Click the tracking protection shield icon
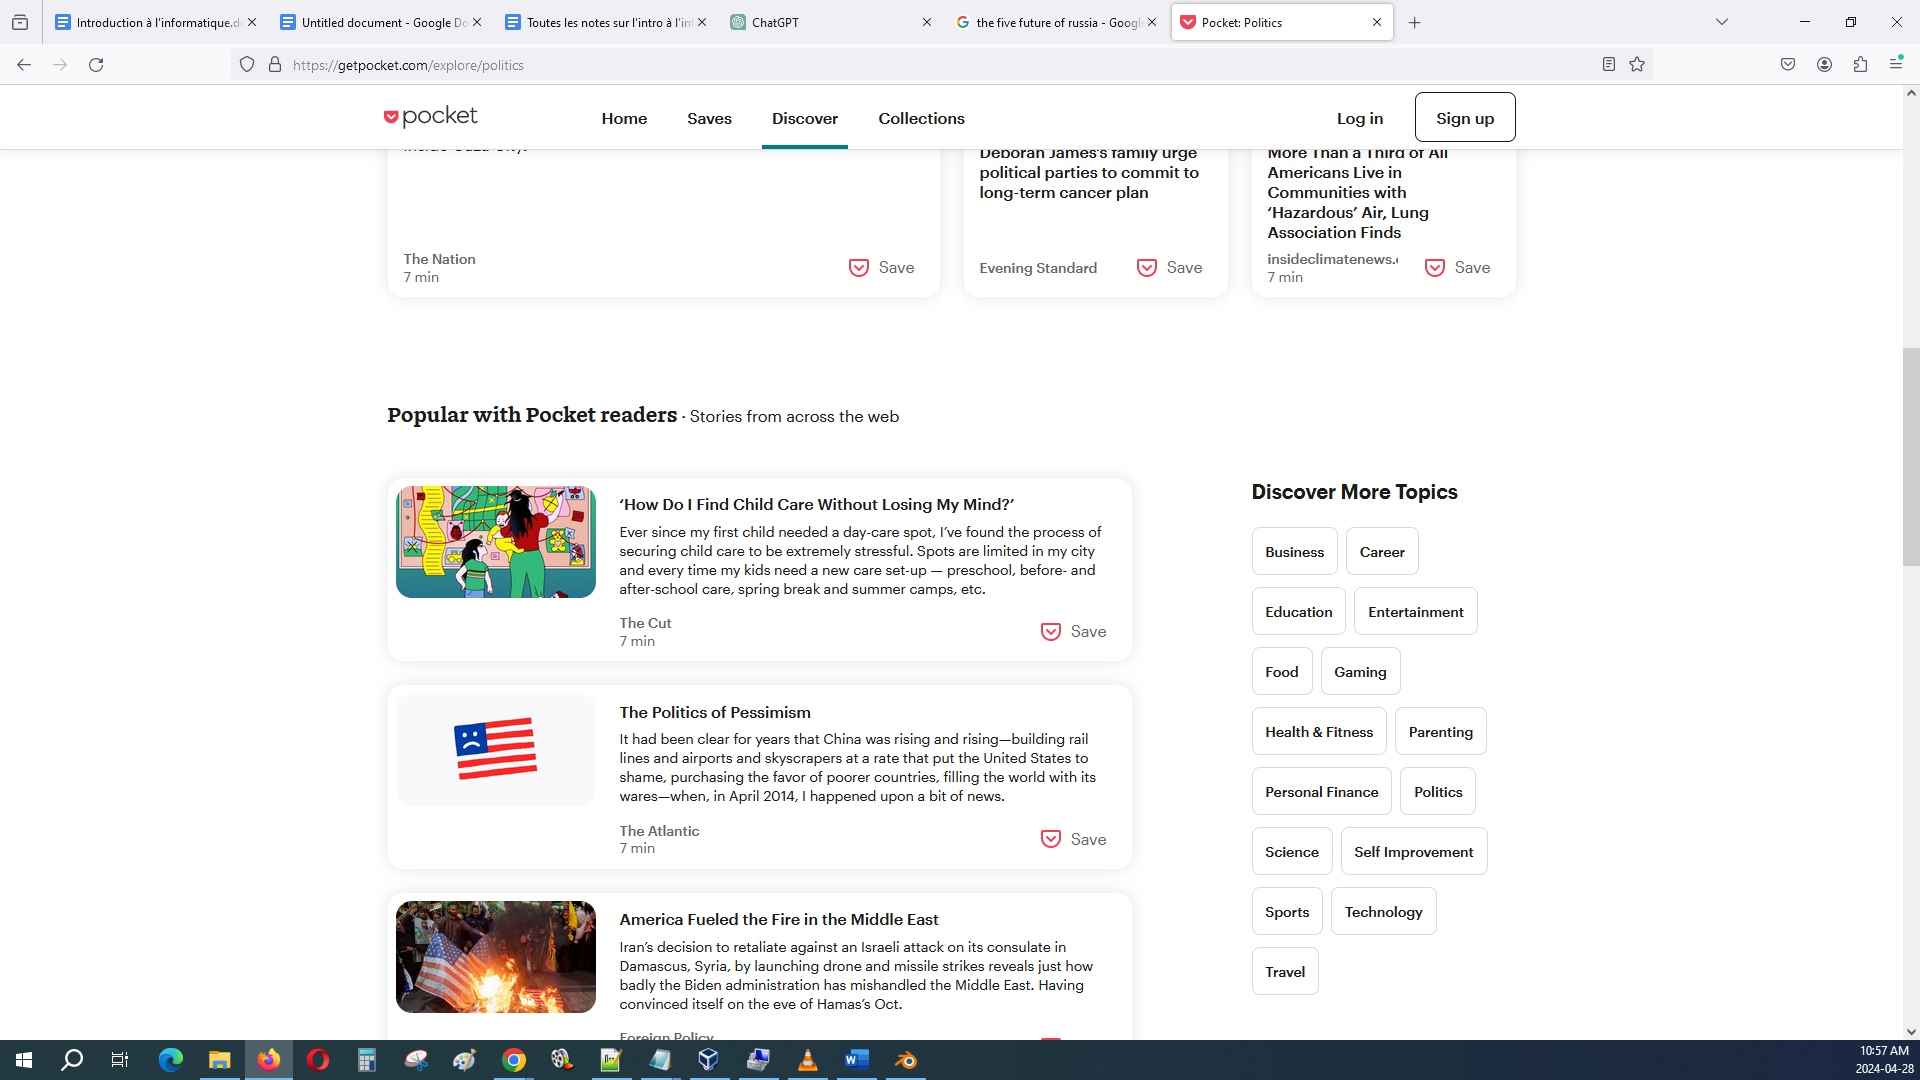 (247, 65)
